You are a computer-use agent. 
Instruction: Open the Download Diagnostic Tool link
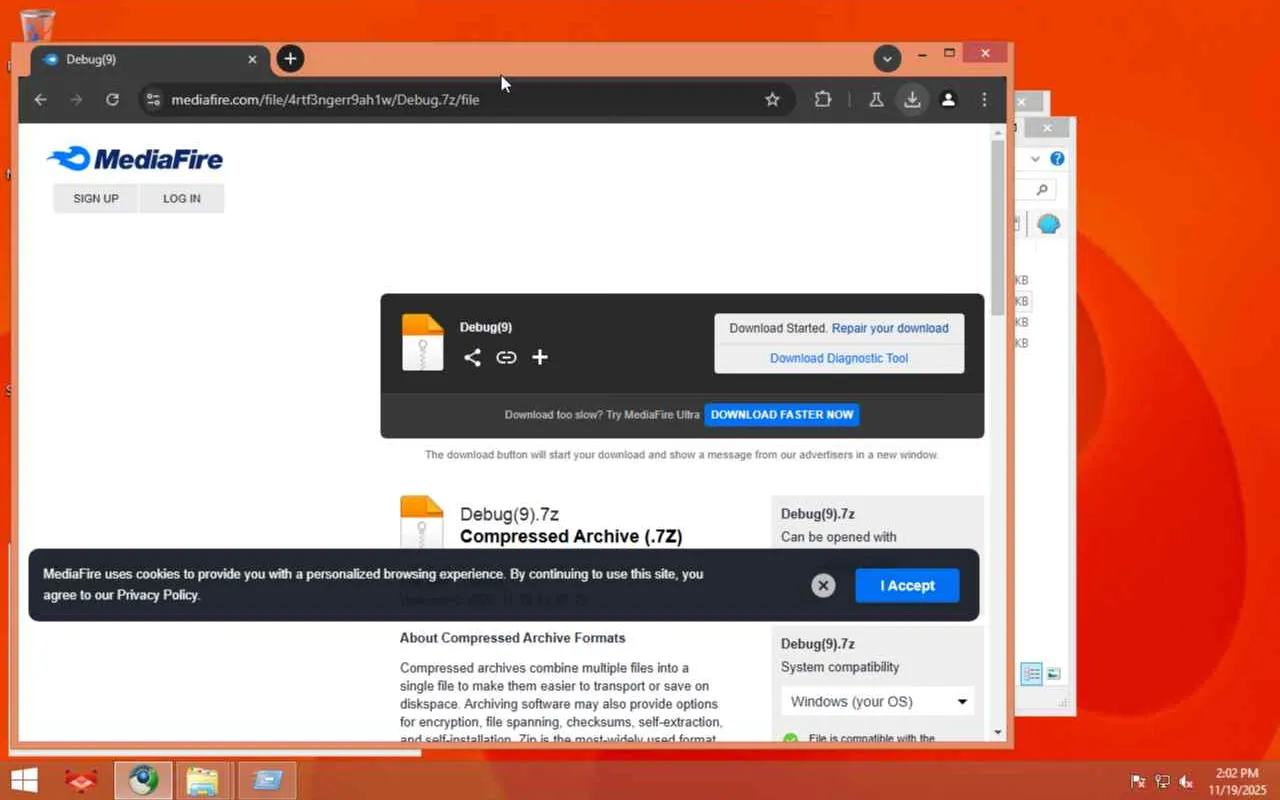839,358
